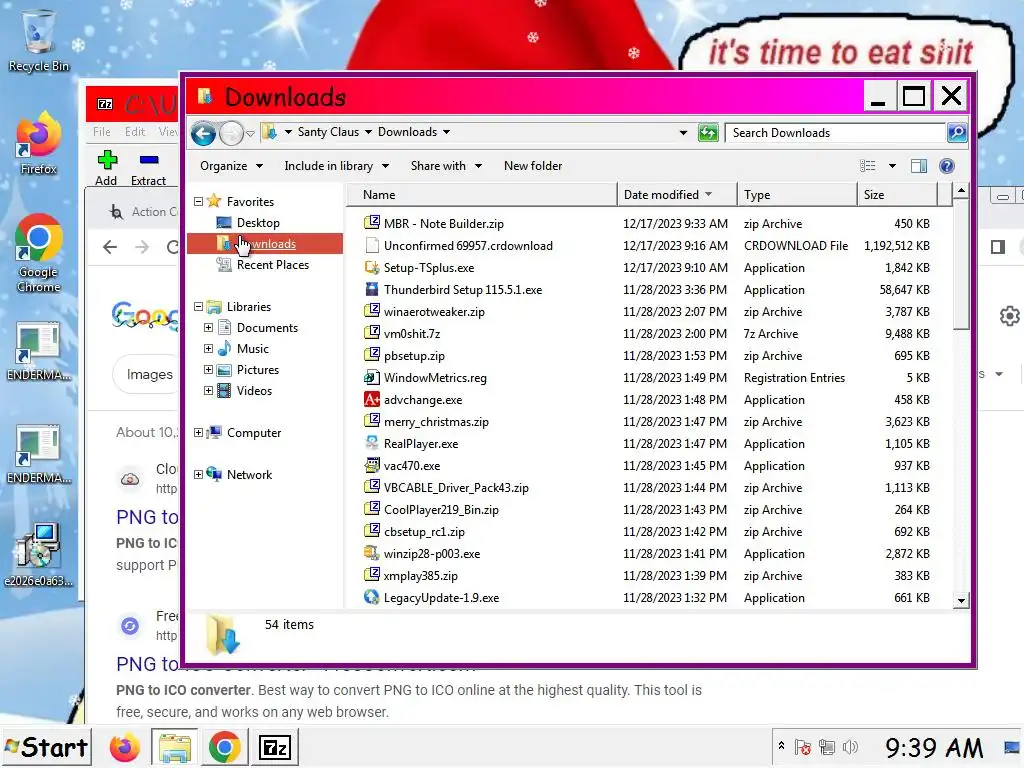This screenshot has height=768, width=1024.
Task: Open Google Chrome desktop shortcut
Action: (38, 253)
